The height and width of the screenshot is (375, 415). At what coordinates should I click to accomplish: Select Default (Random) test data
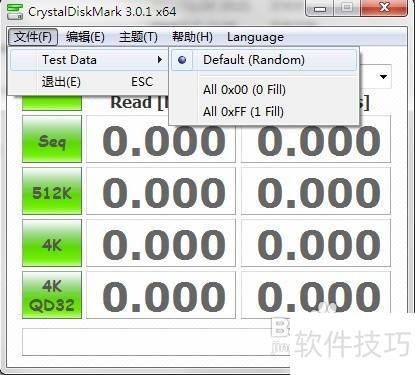point(264,60)
